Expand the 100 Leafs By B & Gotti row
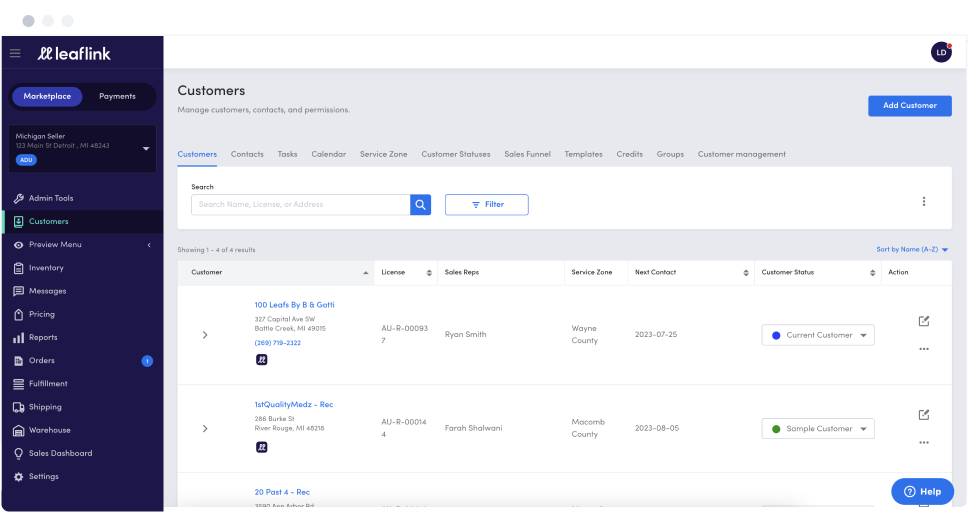The width and height of the screenshot is (969, 513). click(x=205, y=335)
